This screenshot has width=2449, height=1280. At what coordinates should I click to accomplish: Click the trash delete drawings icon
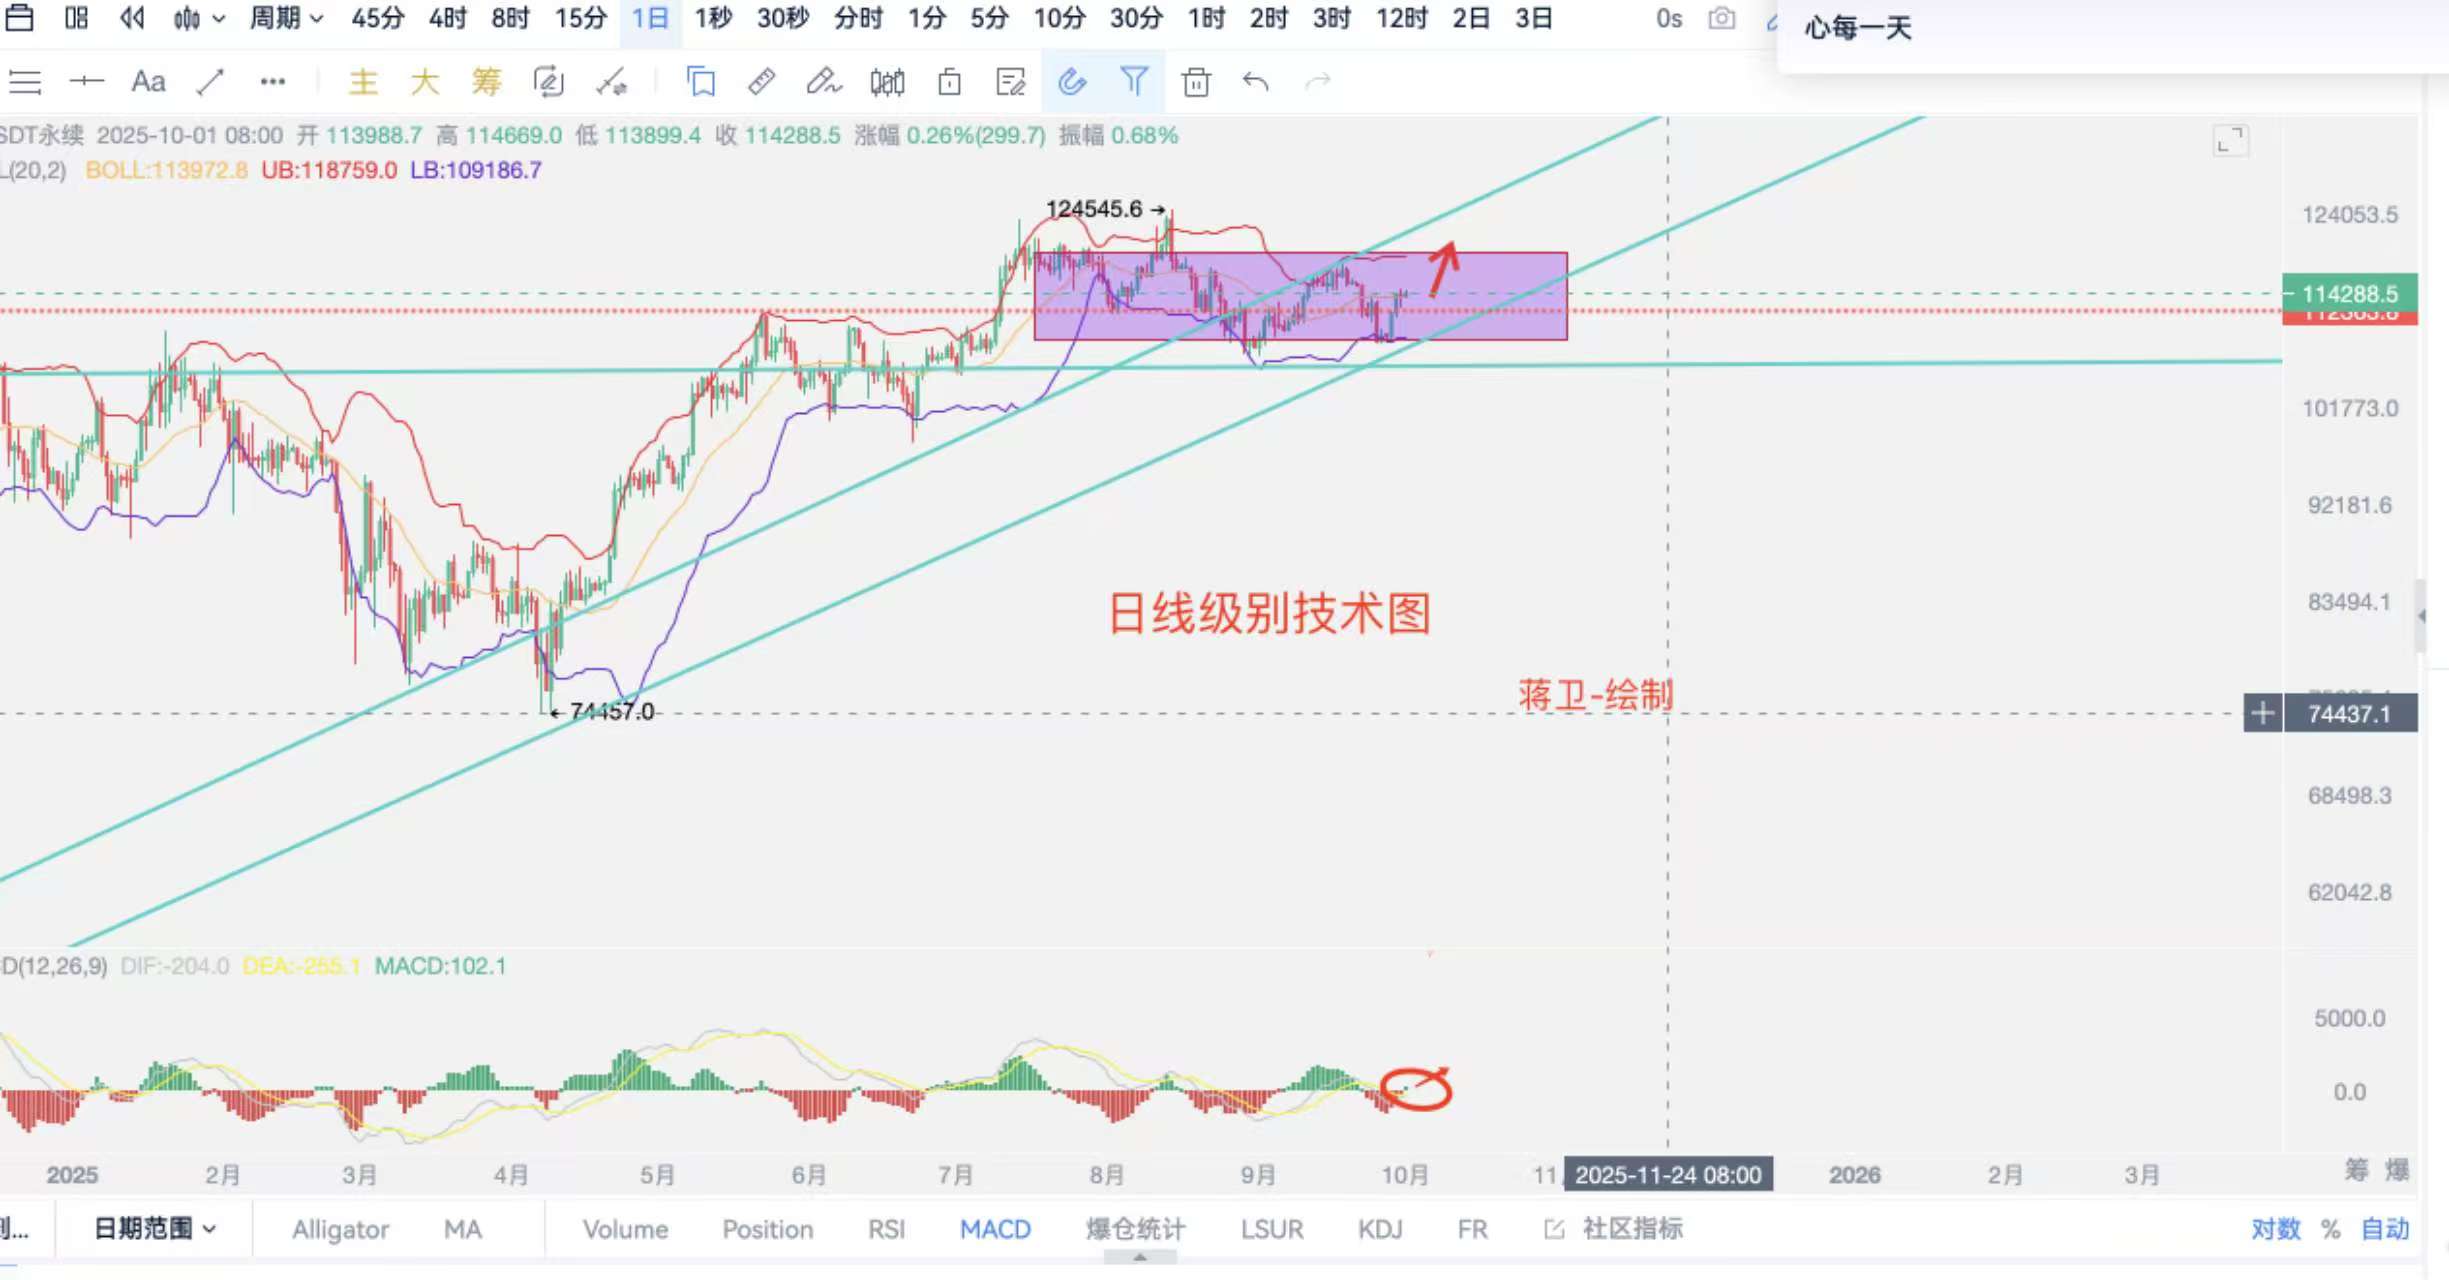[x=1195, y=82]
